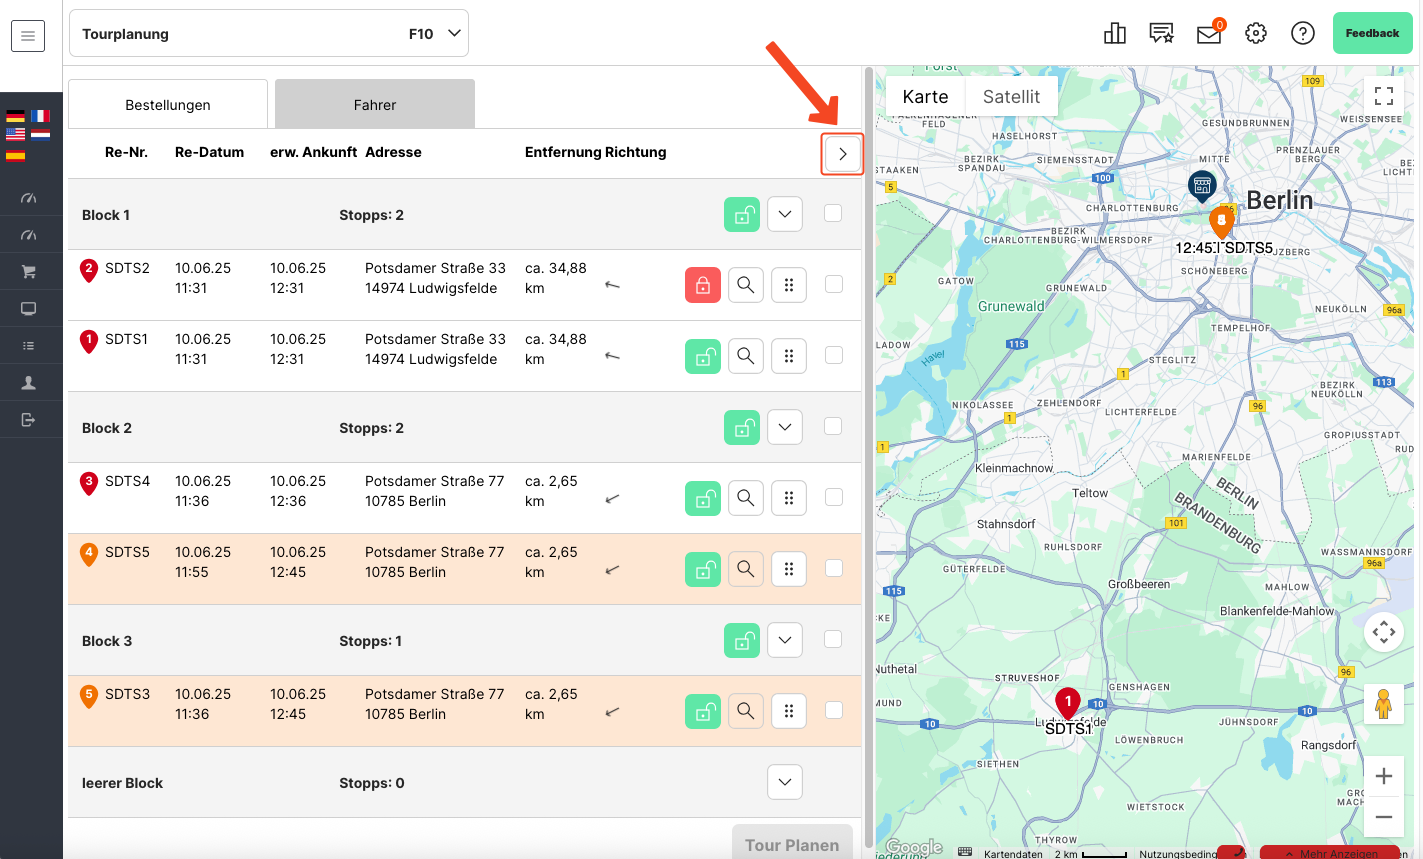Open magnifier details for SDTS5
The width and height of the screenshot is (1423, 859).
coord(746,569)
